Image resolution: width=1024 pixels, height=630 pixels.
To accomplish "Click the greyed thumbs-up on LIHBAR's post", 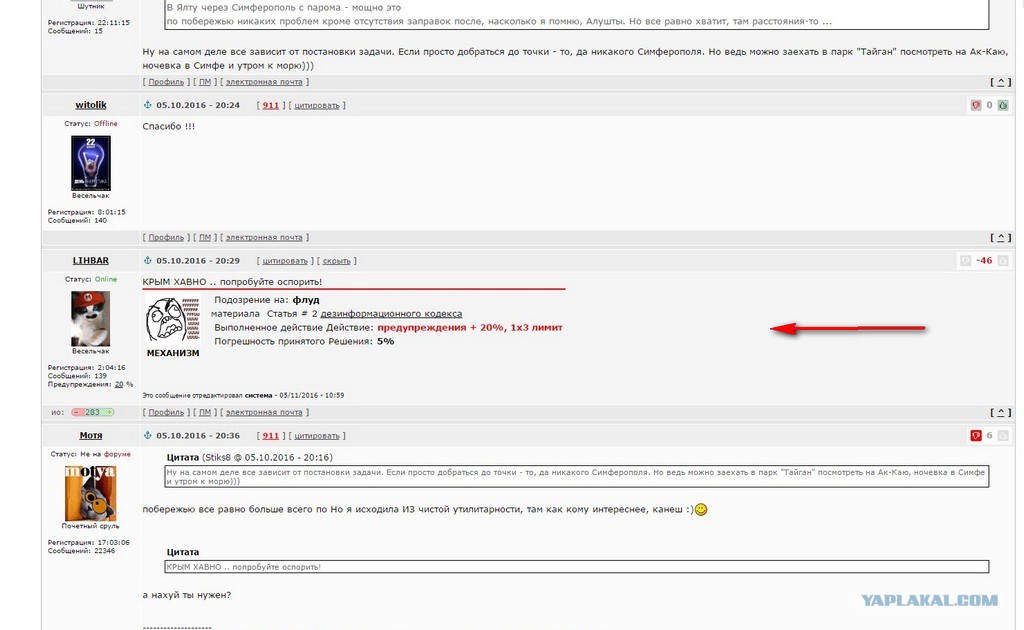I will pos(1003,260).
